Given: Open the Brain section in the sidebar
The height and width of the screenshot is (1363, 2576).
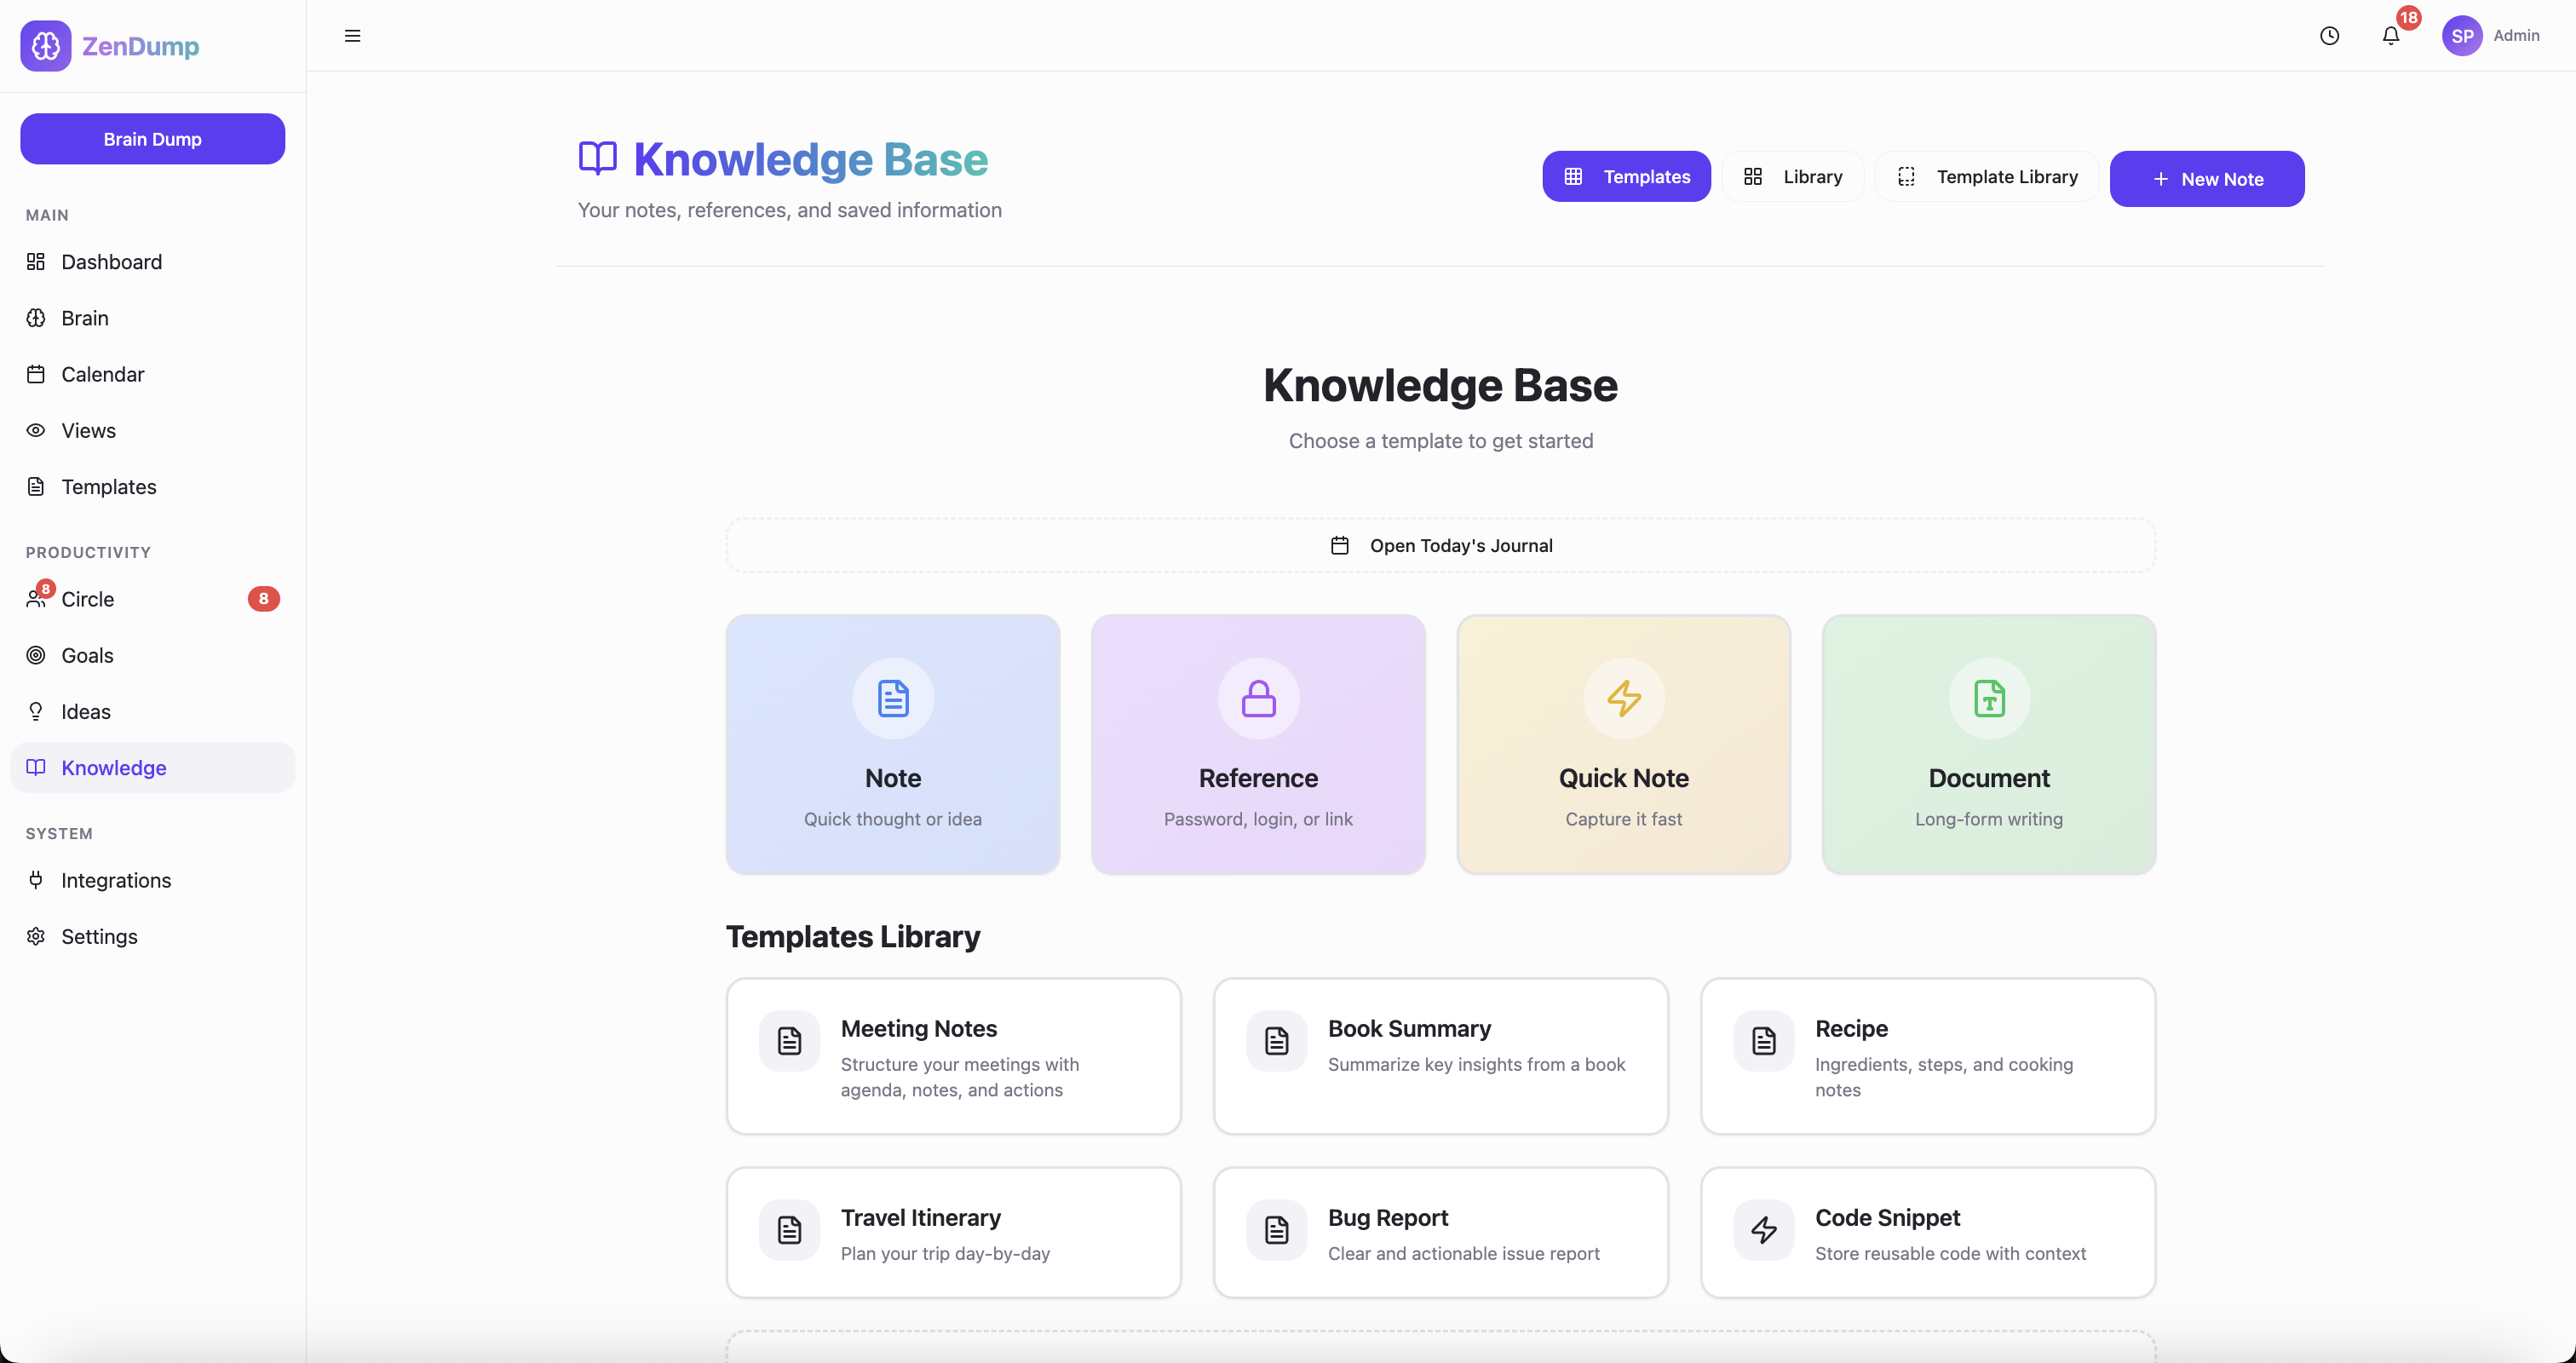Looking at the screenshot, I should pyautogui.click(x=85, y=318).
